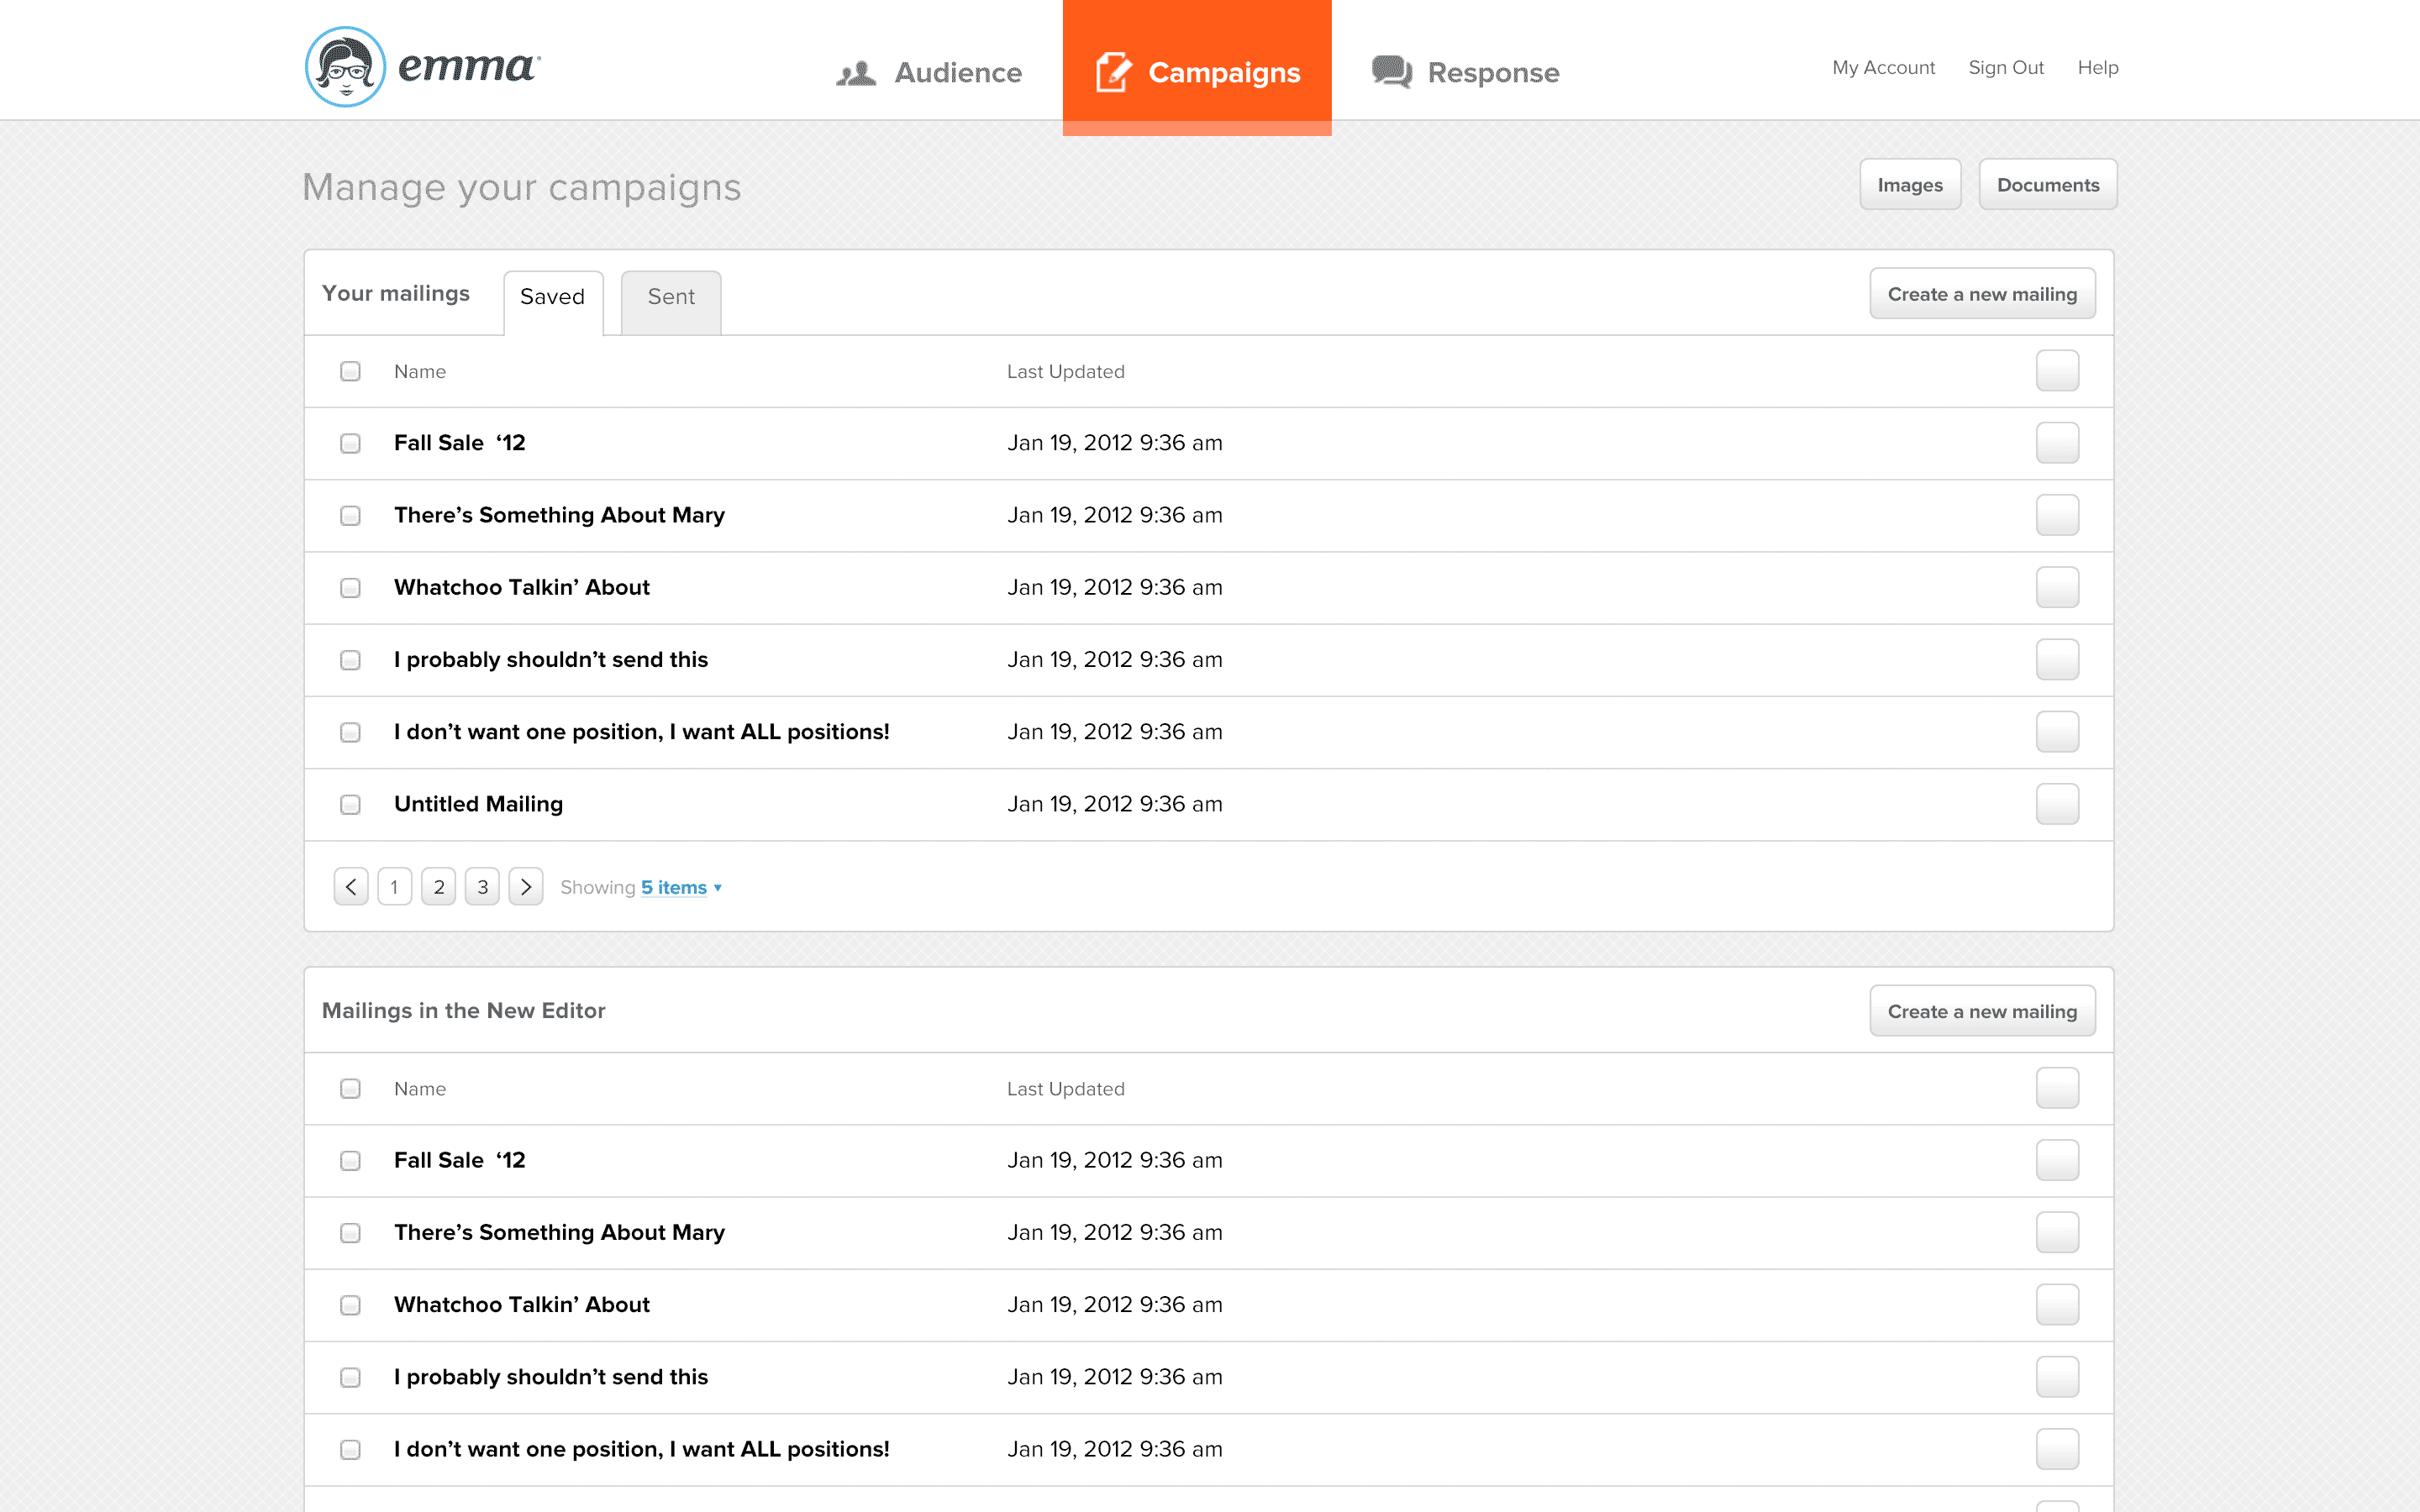2420x1512 pixels.
Task: Open My Account link
Action: [1883, 67]
